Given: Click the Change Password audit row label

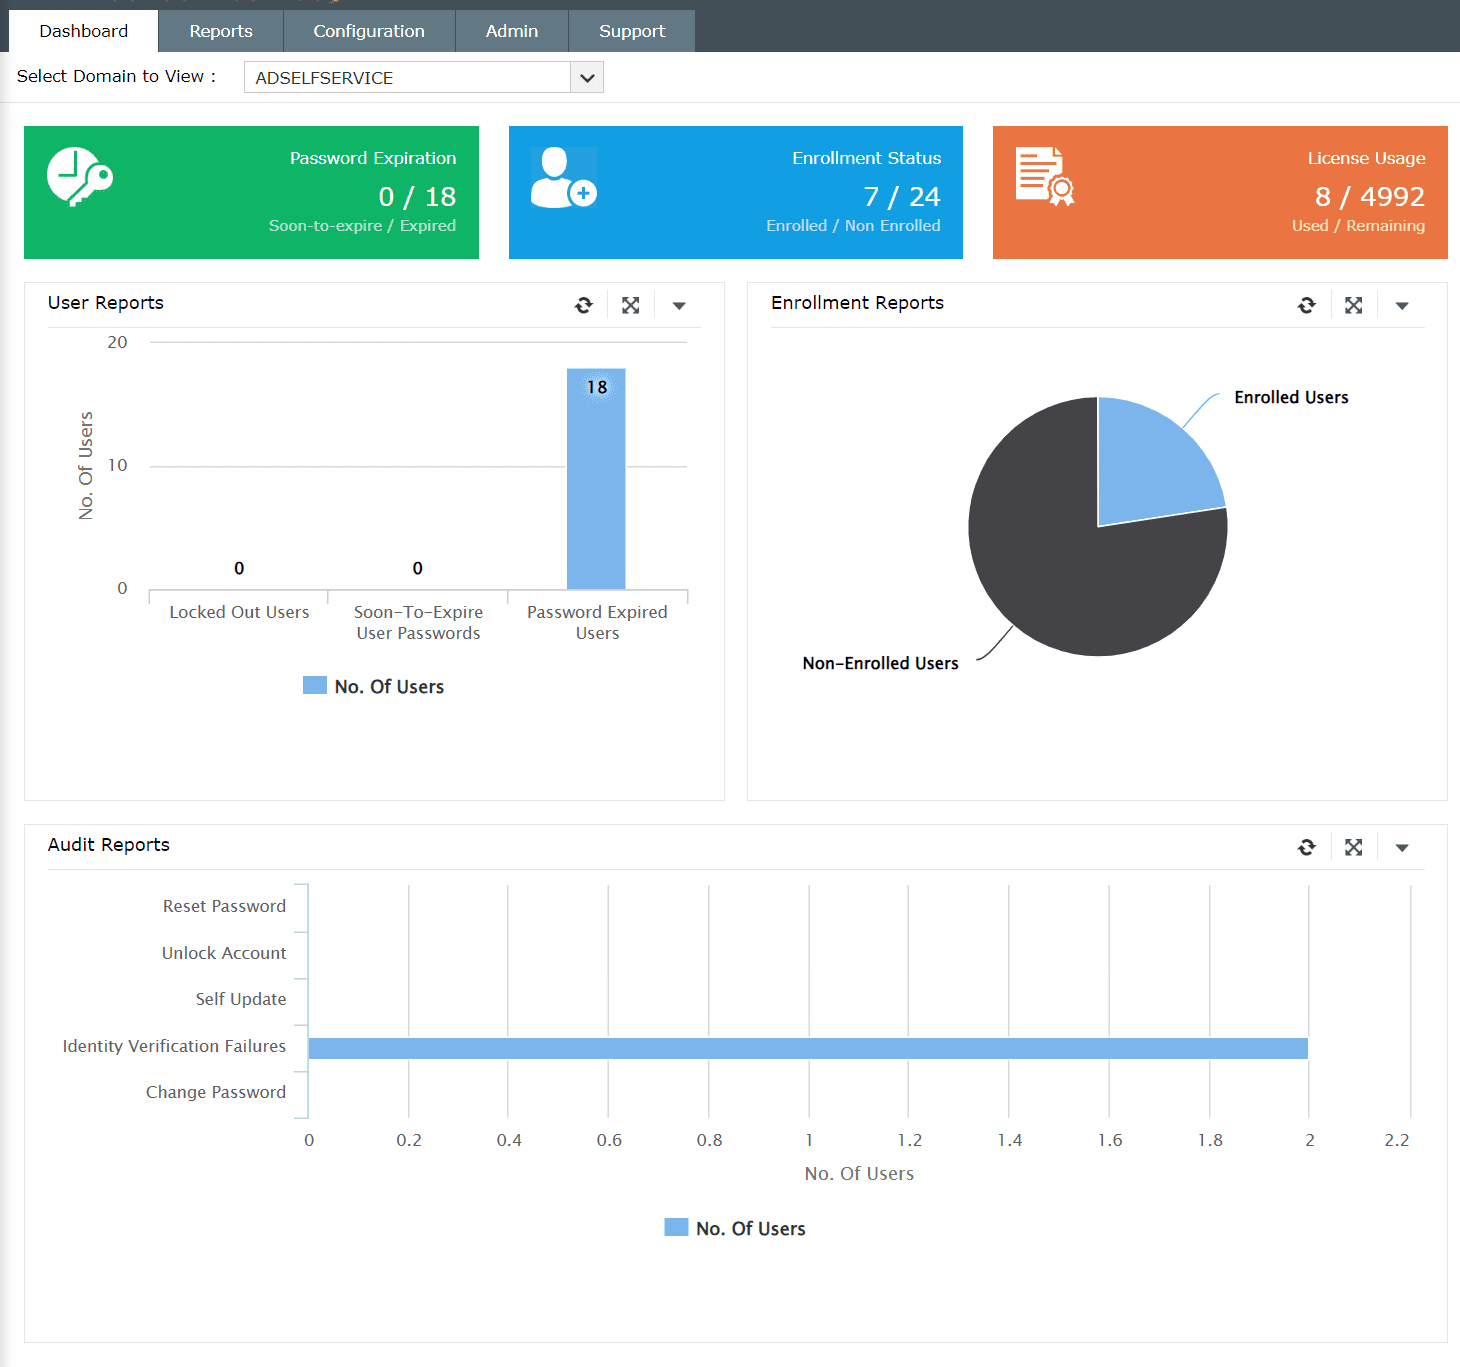Looking at the screenshot, I should click(216, 1092).
